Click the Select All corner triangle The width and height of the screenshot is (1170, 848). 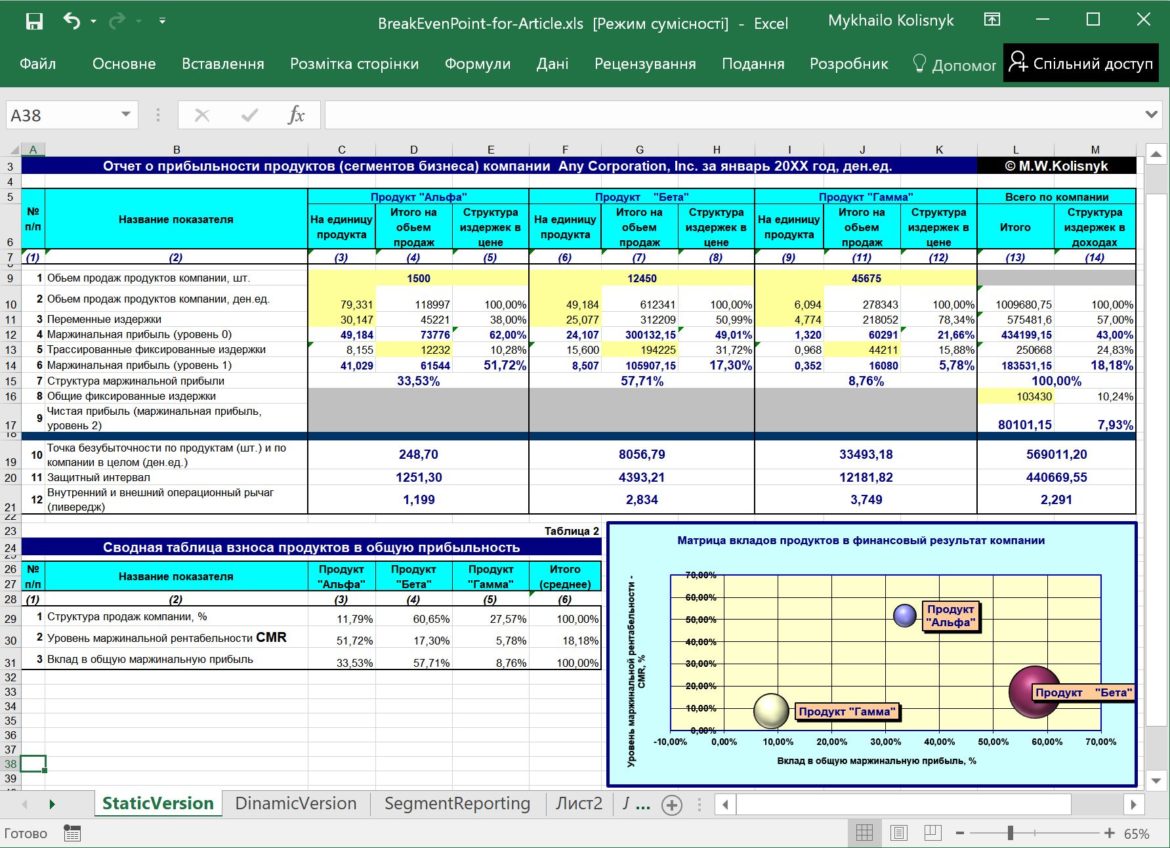(x=13, y=149)
